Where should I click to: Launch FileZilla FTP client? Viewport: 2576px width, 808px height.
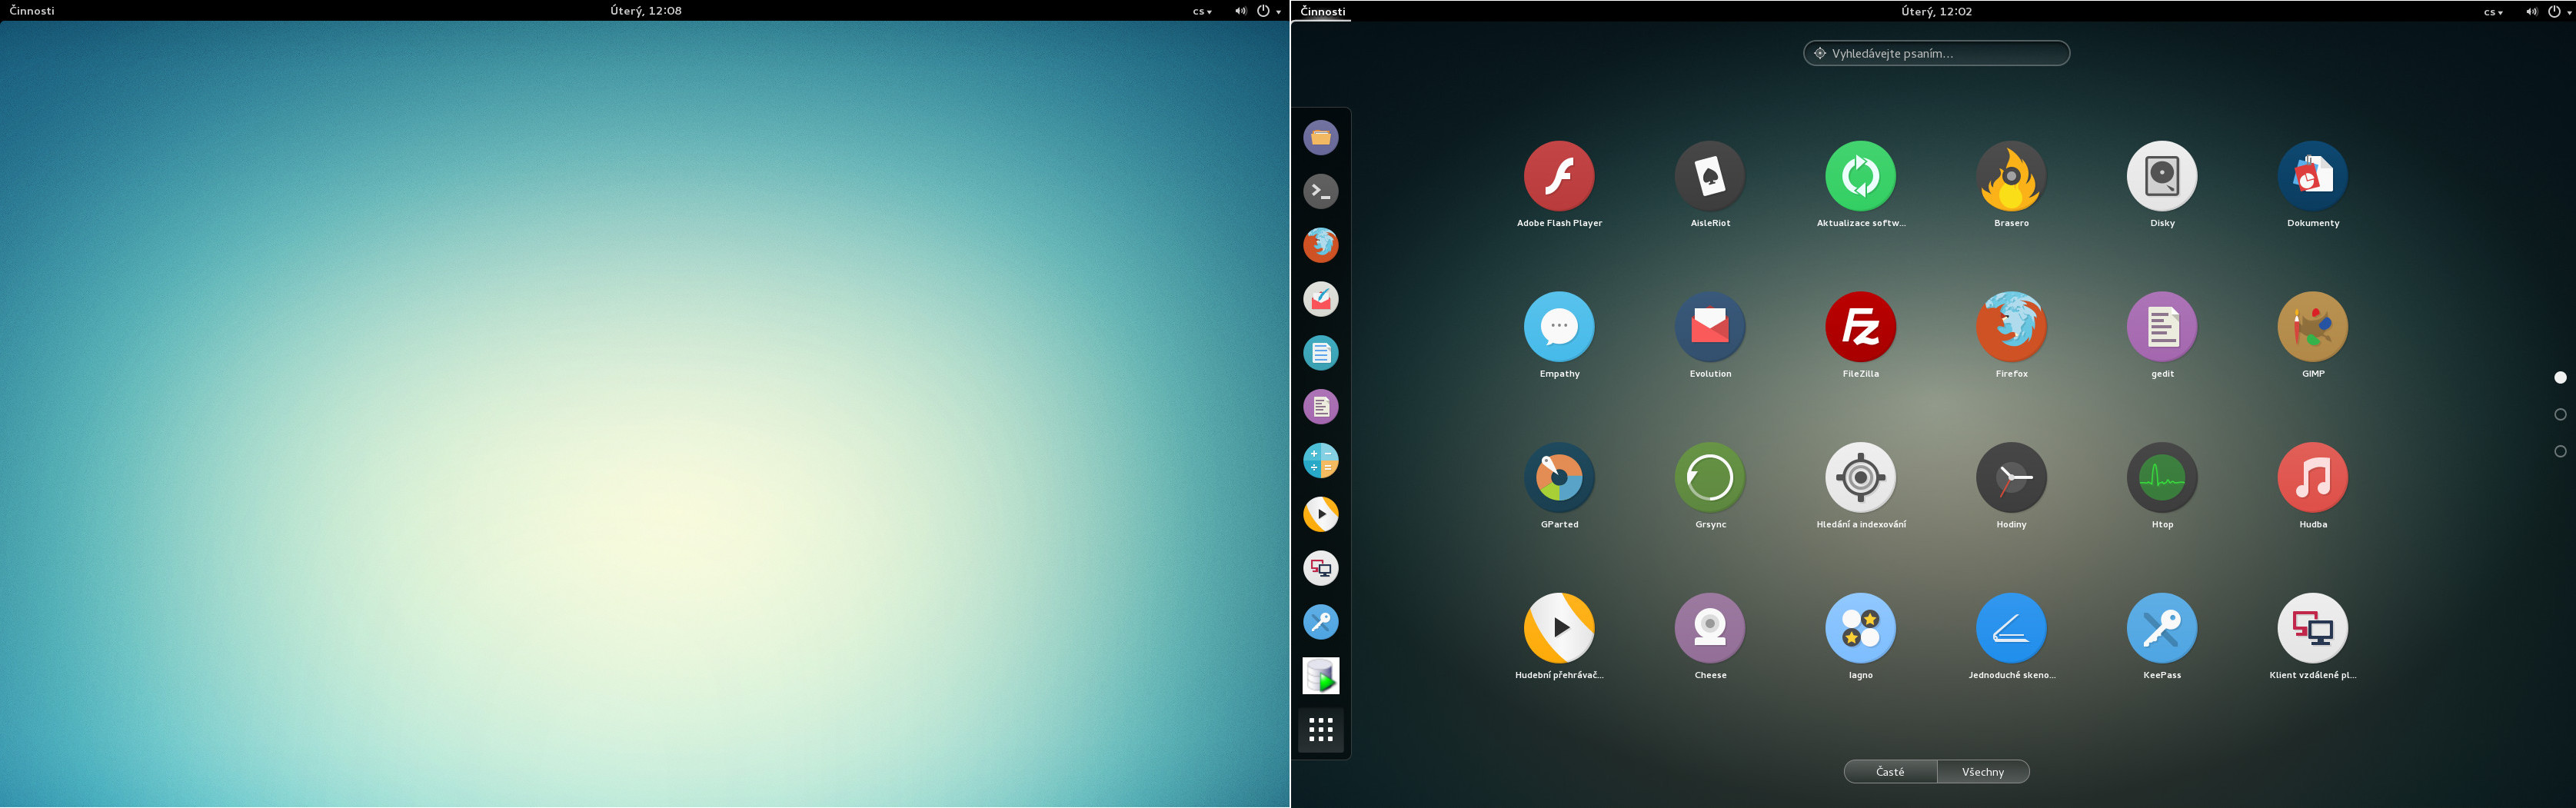tap(1860, 327)
